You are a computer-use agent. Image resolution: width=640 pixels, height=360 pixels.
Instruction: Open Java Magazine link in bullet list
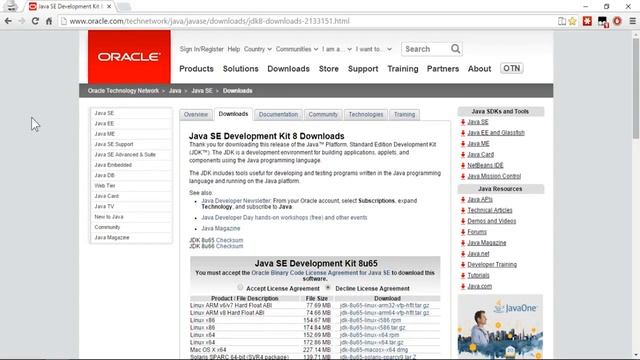[x=220, y=229]
